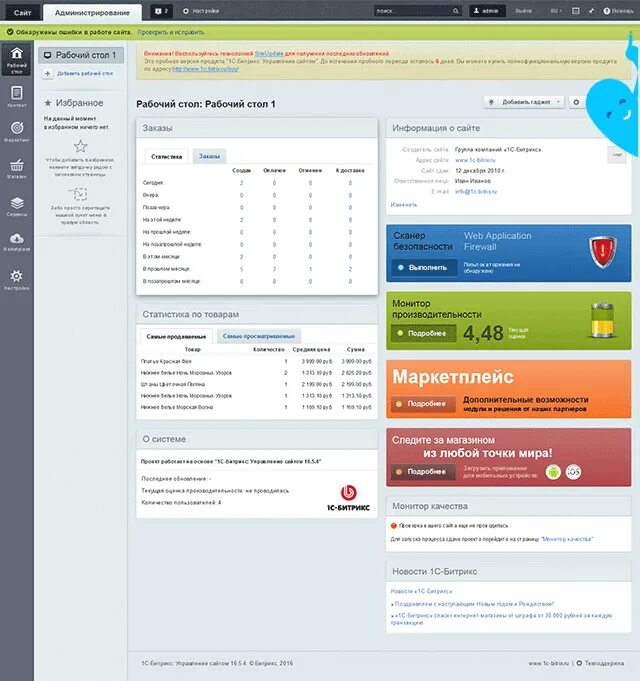The image size is (640, 681).
Task: Open news about штраф 30 000 рублей
Action: 501,619
